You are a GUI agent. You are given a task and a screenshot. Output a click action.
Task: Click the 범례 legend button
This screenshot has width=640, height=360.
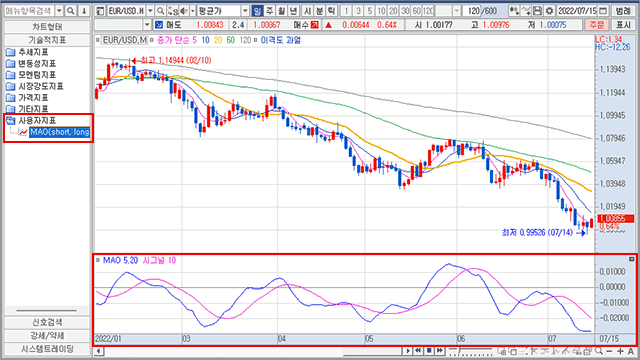tap(623, 11)
